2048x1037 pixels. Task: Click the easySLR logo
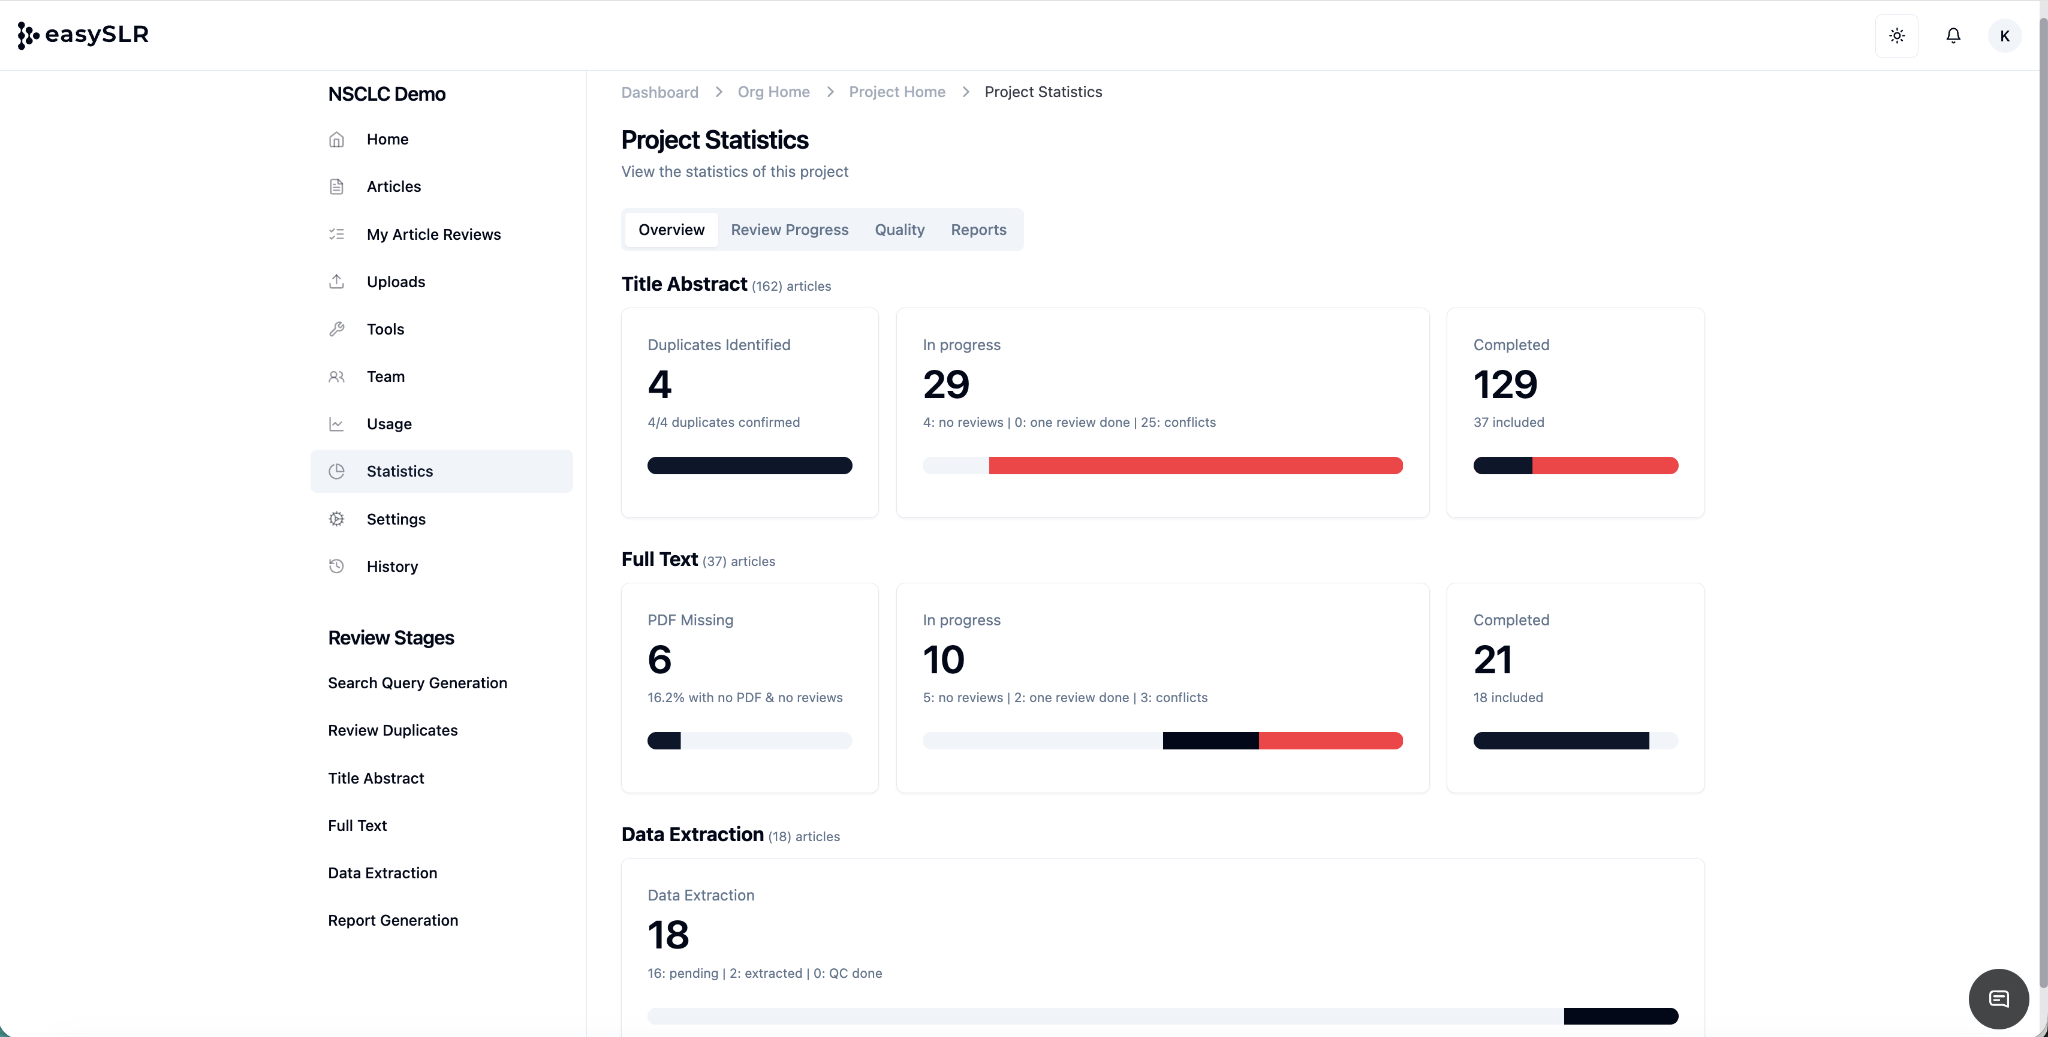[x=84, y=35]
